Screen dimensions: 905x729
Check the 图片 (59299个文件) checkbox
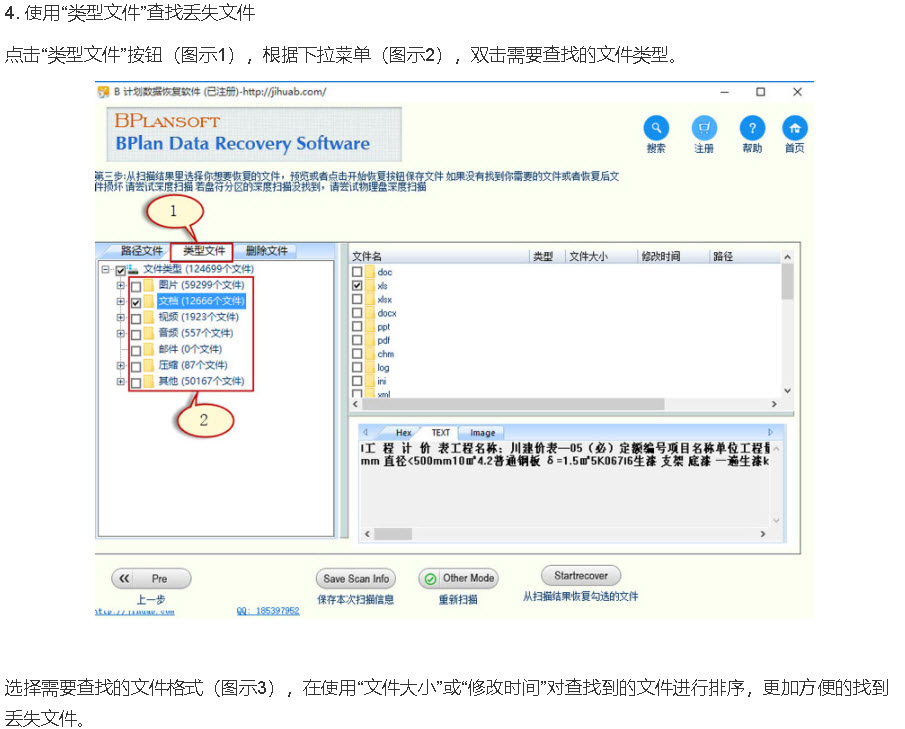(x=136, y=287)
